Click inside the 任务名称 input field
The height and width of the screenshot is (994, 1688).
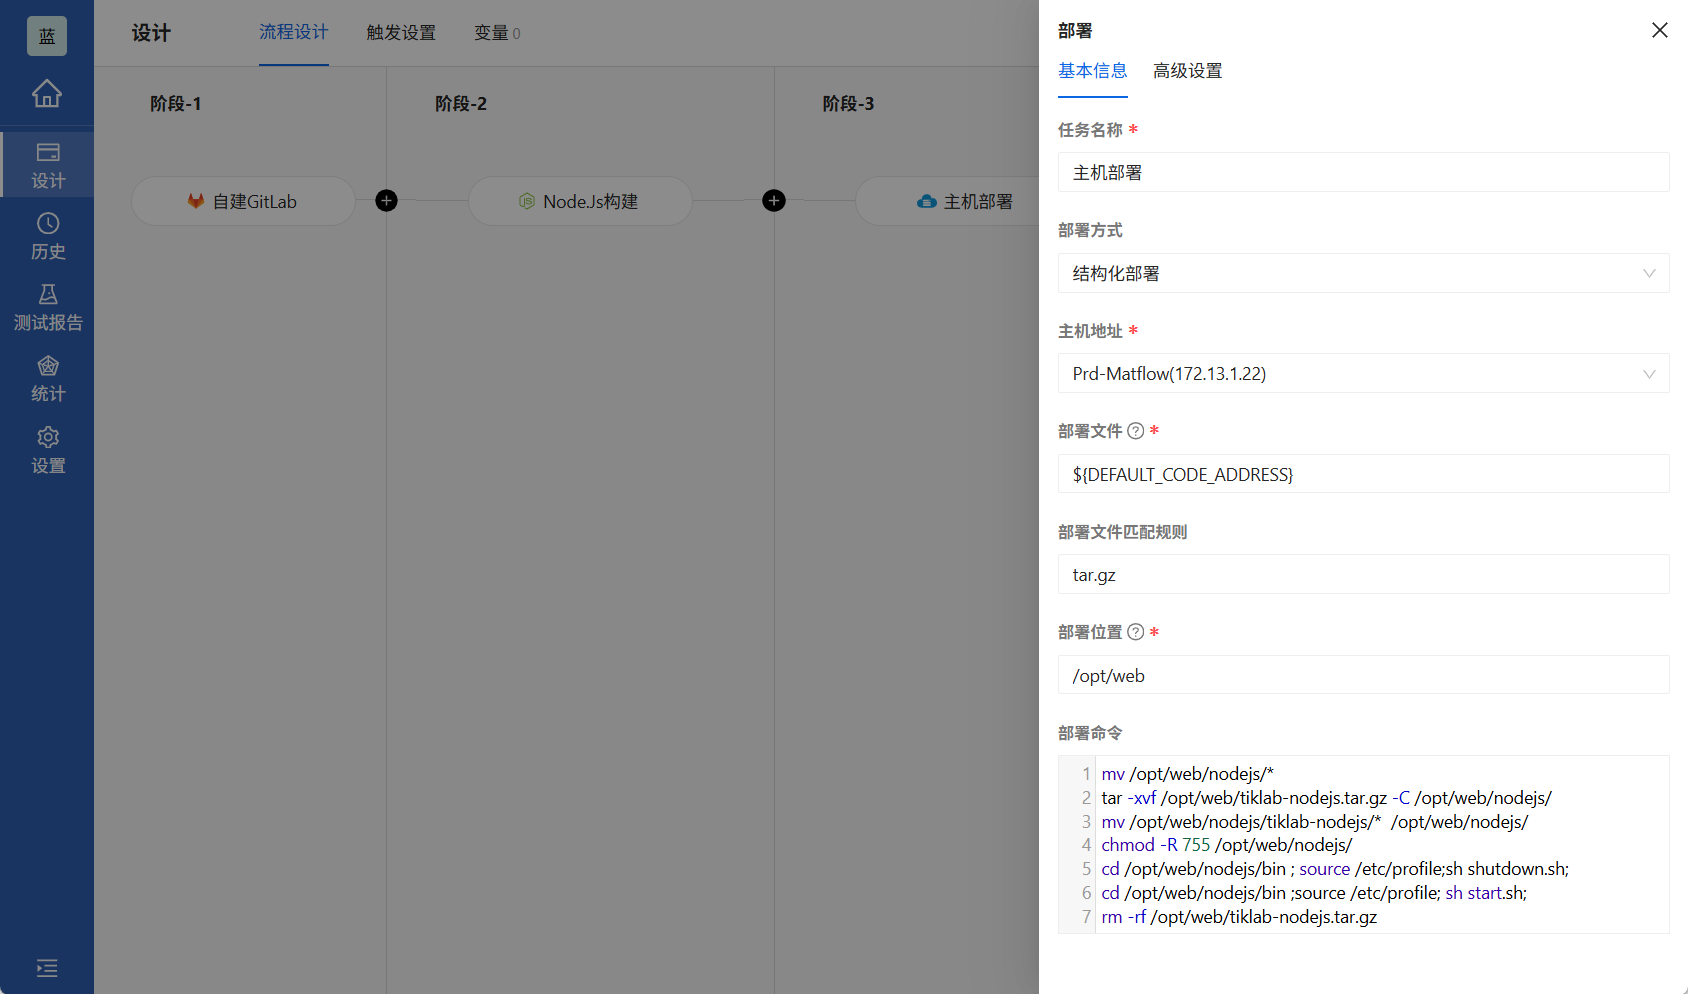(x=1363, y=172)
